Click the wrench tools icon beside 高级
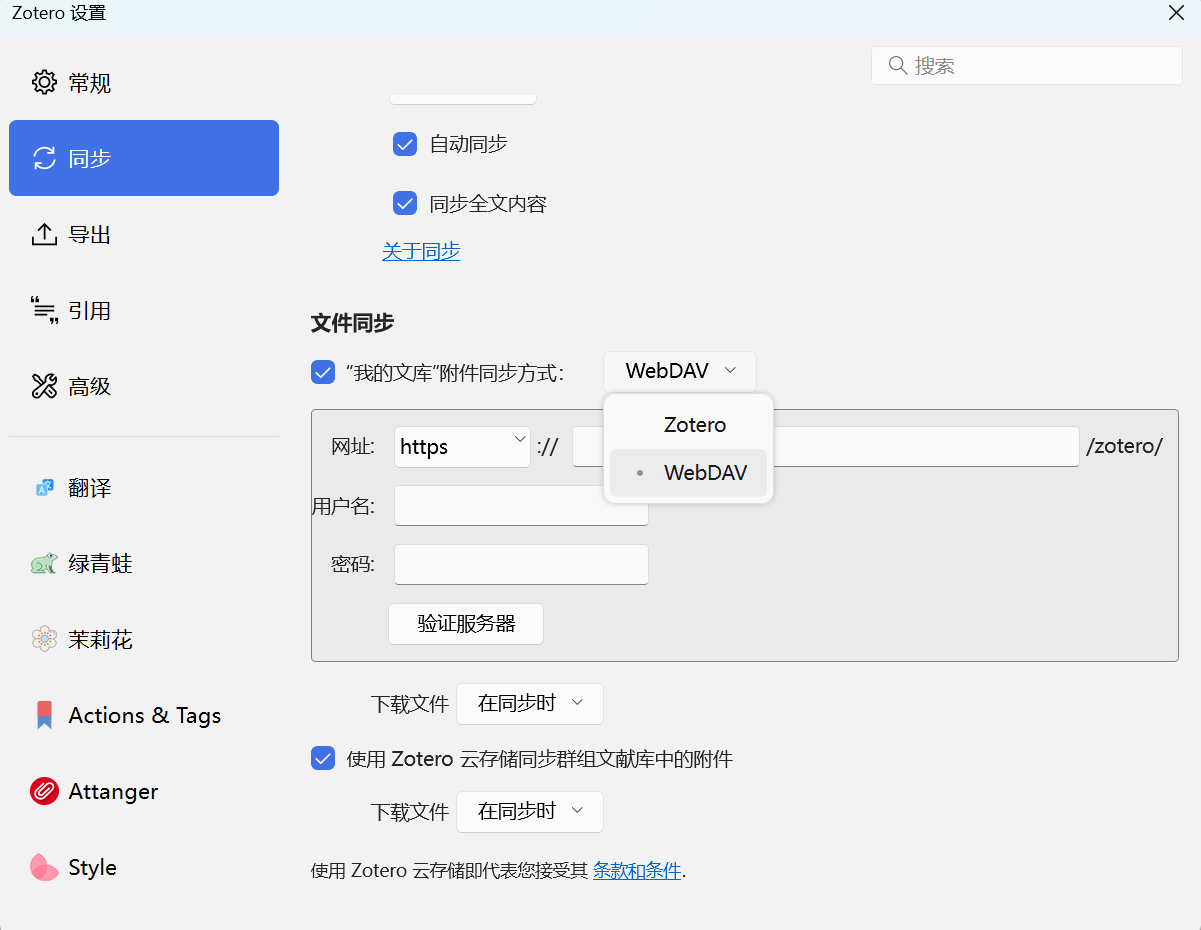 (x=44, y=387)
